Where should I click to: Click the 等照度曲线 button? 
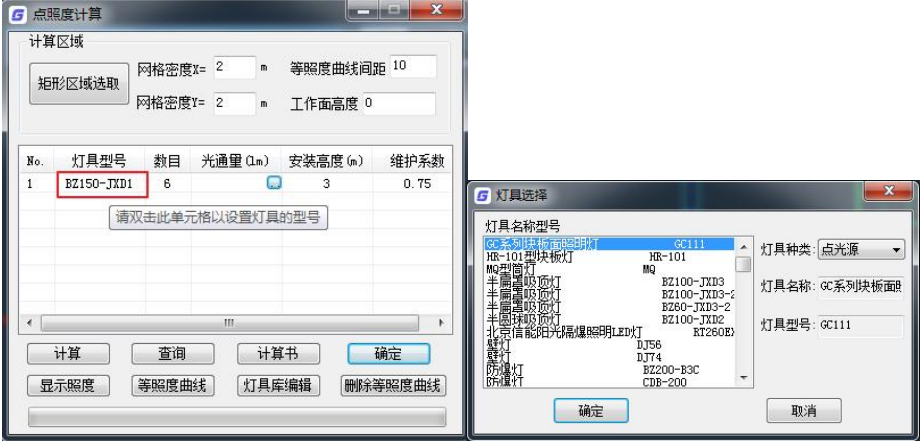(172, 386)
